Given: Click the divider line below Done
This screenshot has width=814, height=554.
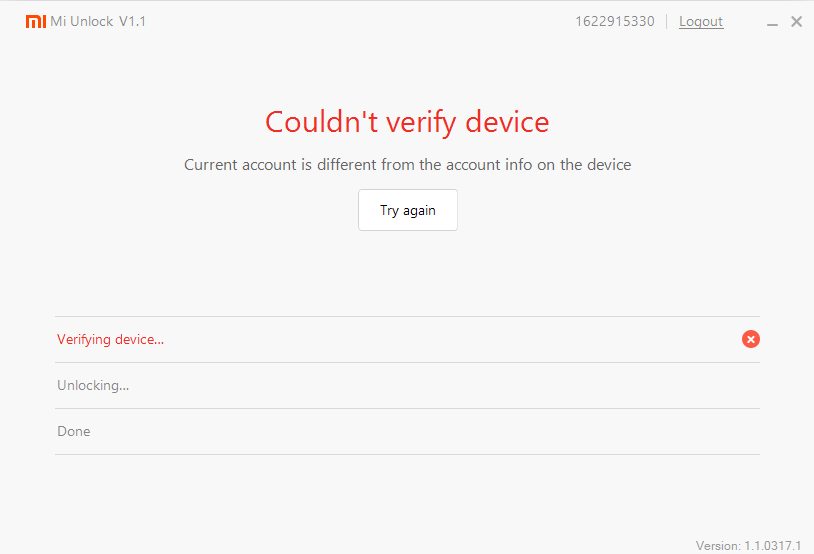Looking at the screenshot, I should pos(407,454).
